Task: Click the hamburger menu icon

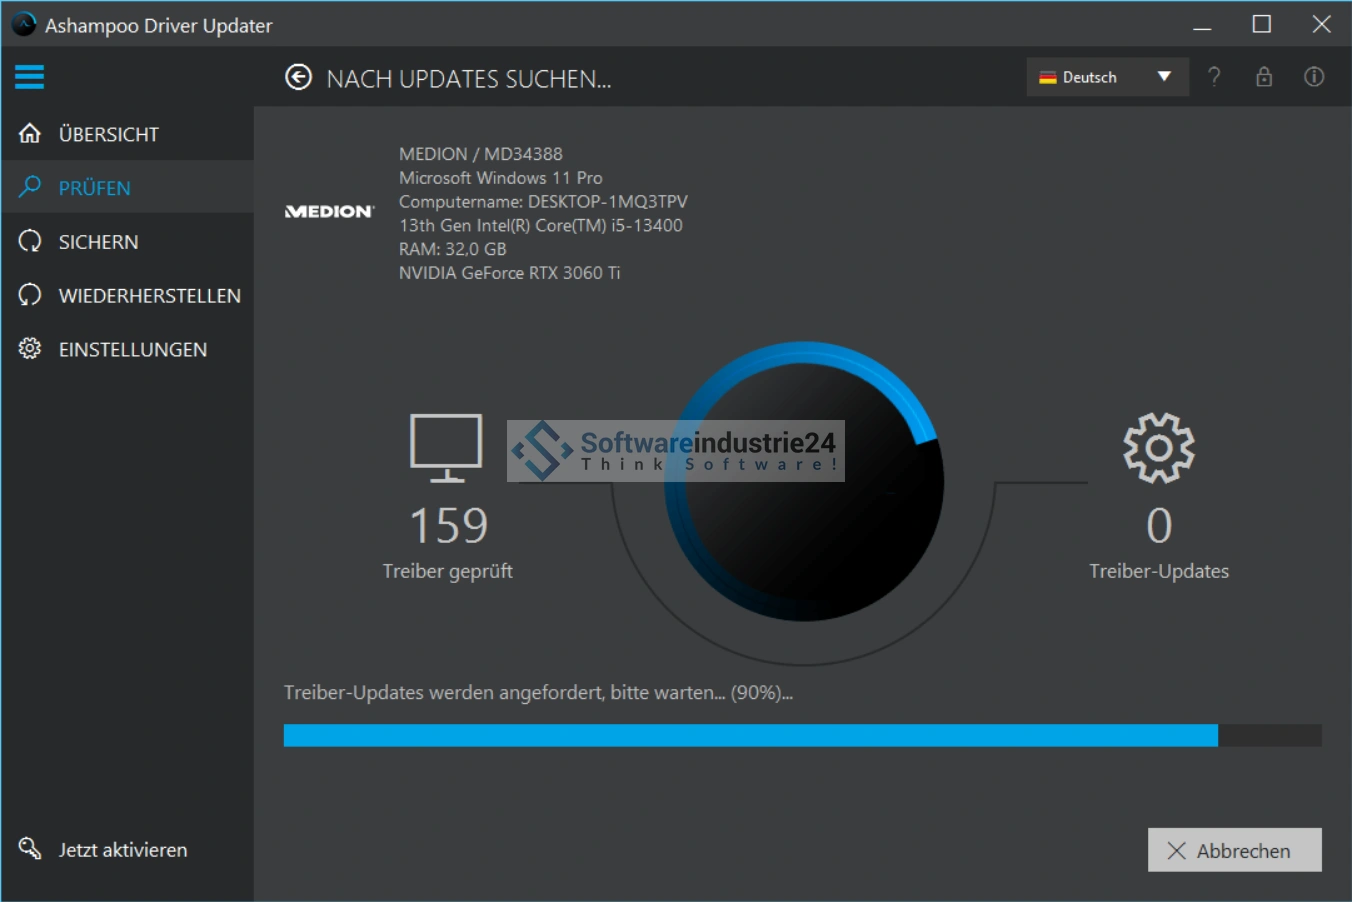Action: pyautogui.click(x=29, y=77)
